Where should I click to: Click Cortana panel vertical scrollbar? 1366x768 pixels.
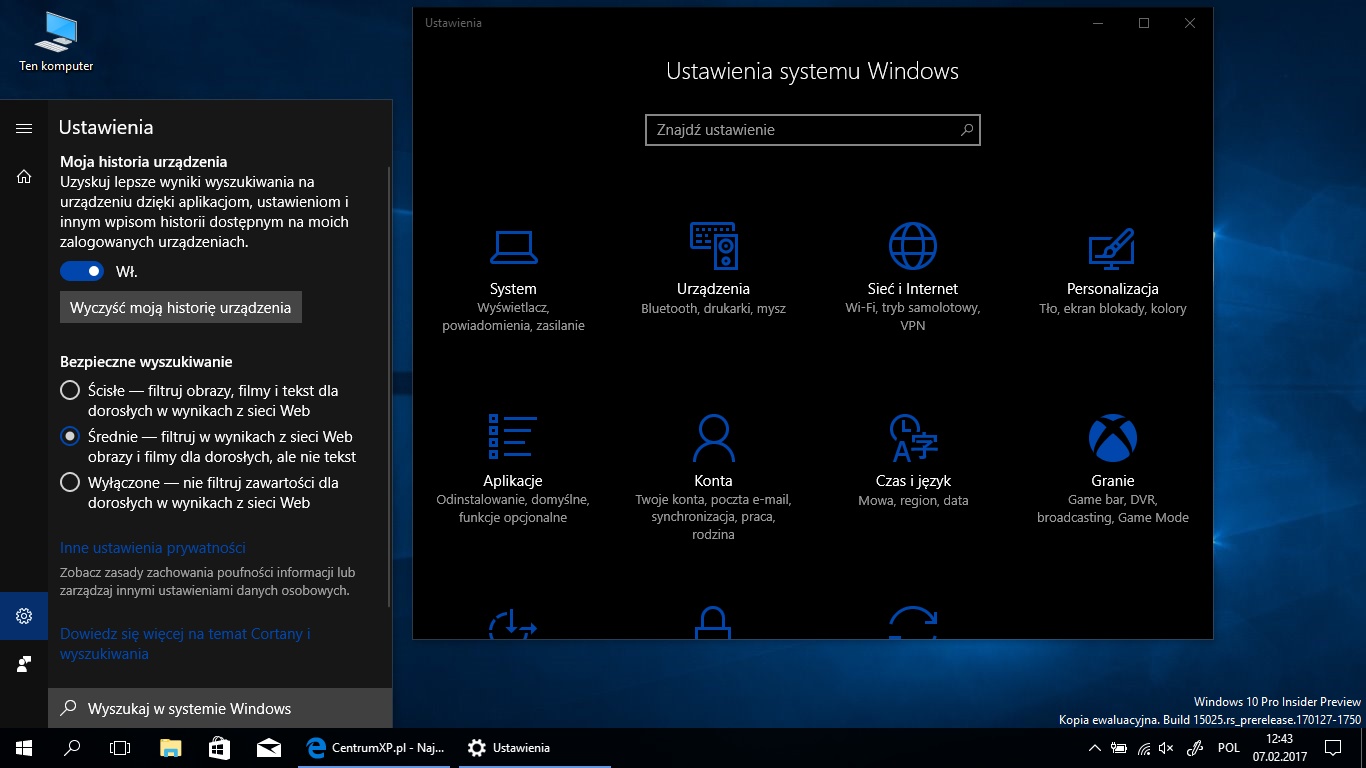tap(389, 385)
